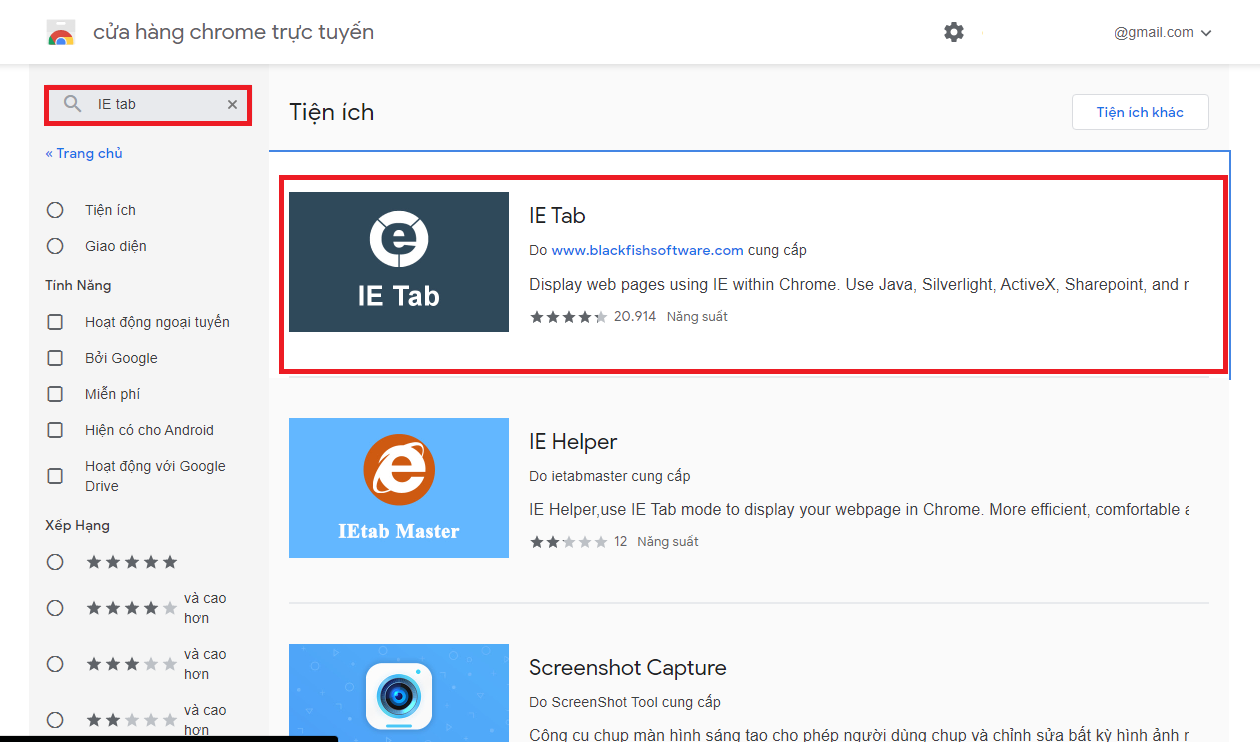Click the Tính Năng section heading
The height and width of the screenshot is (742, 1260).
[x=78, y=285]
